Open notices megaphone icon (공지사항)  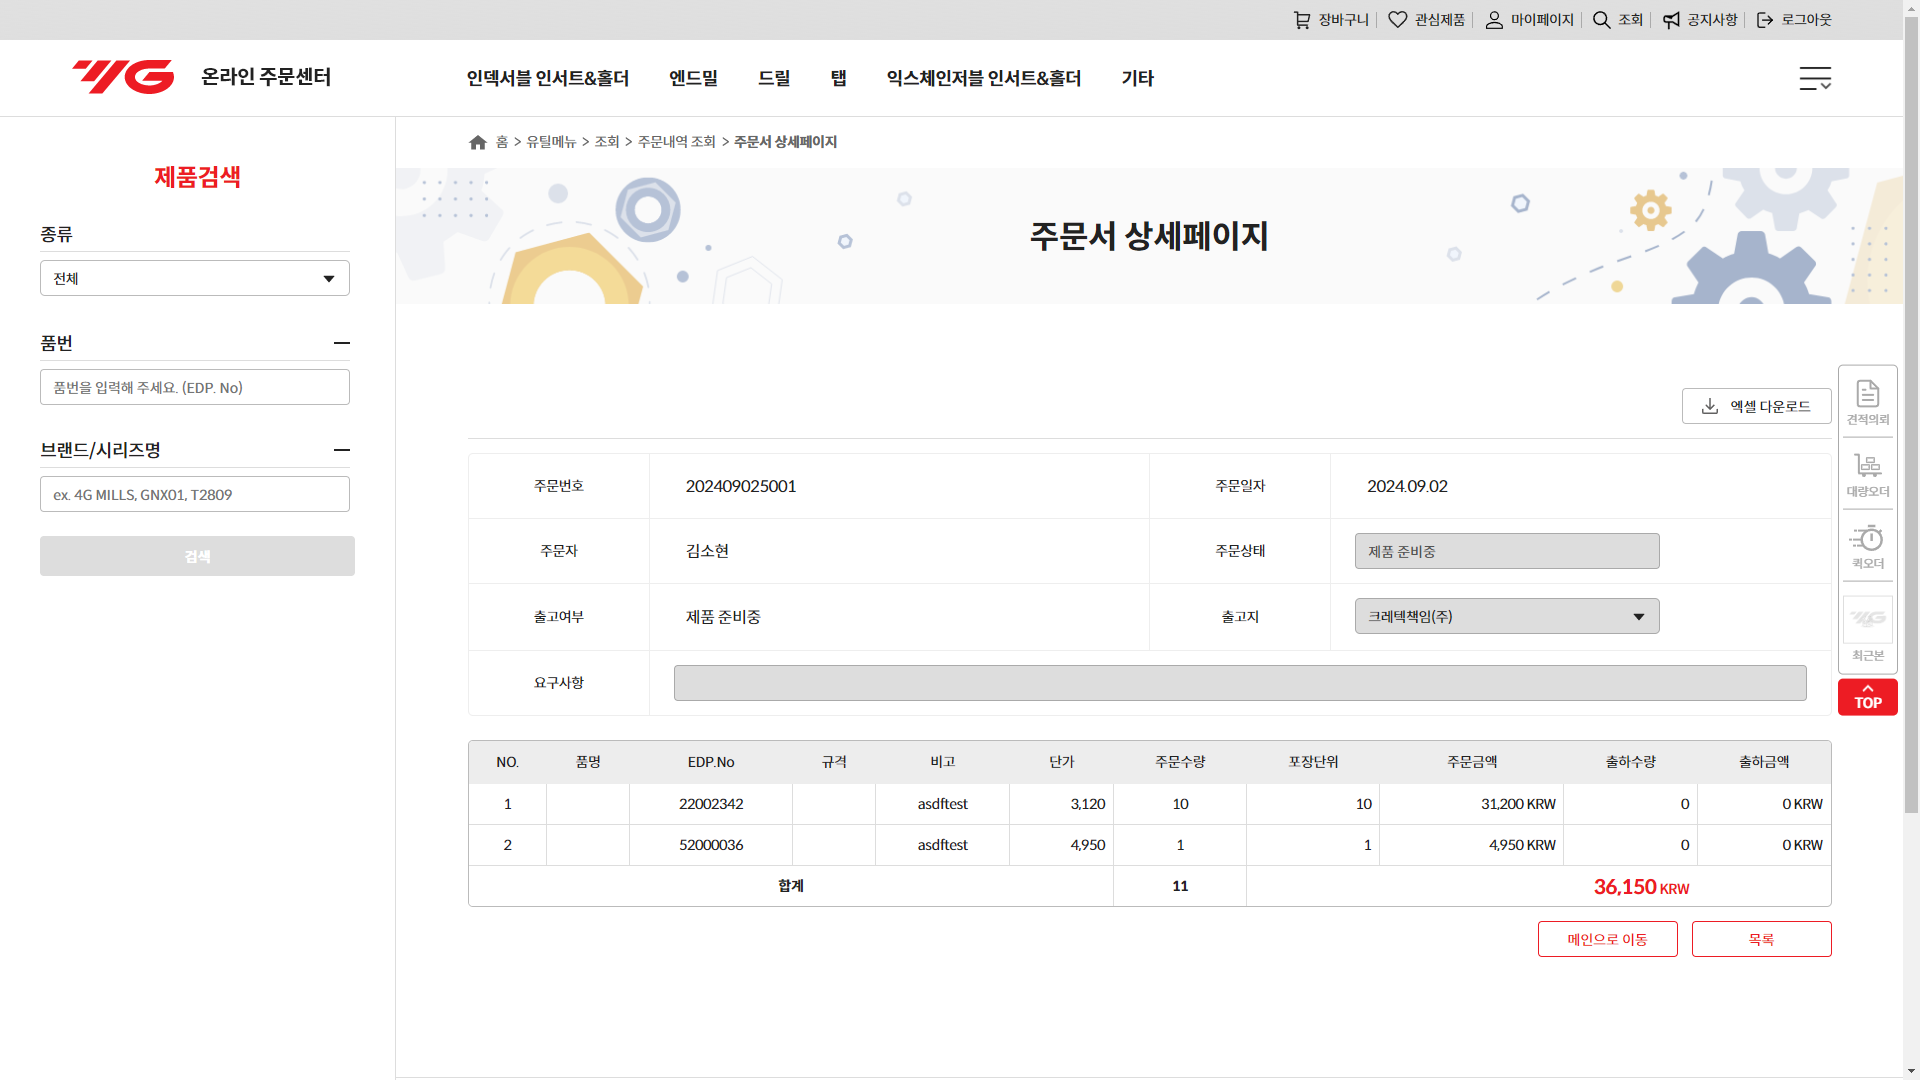(x=1671, y=20)
